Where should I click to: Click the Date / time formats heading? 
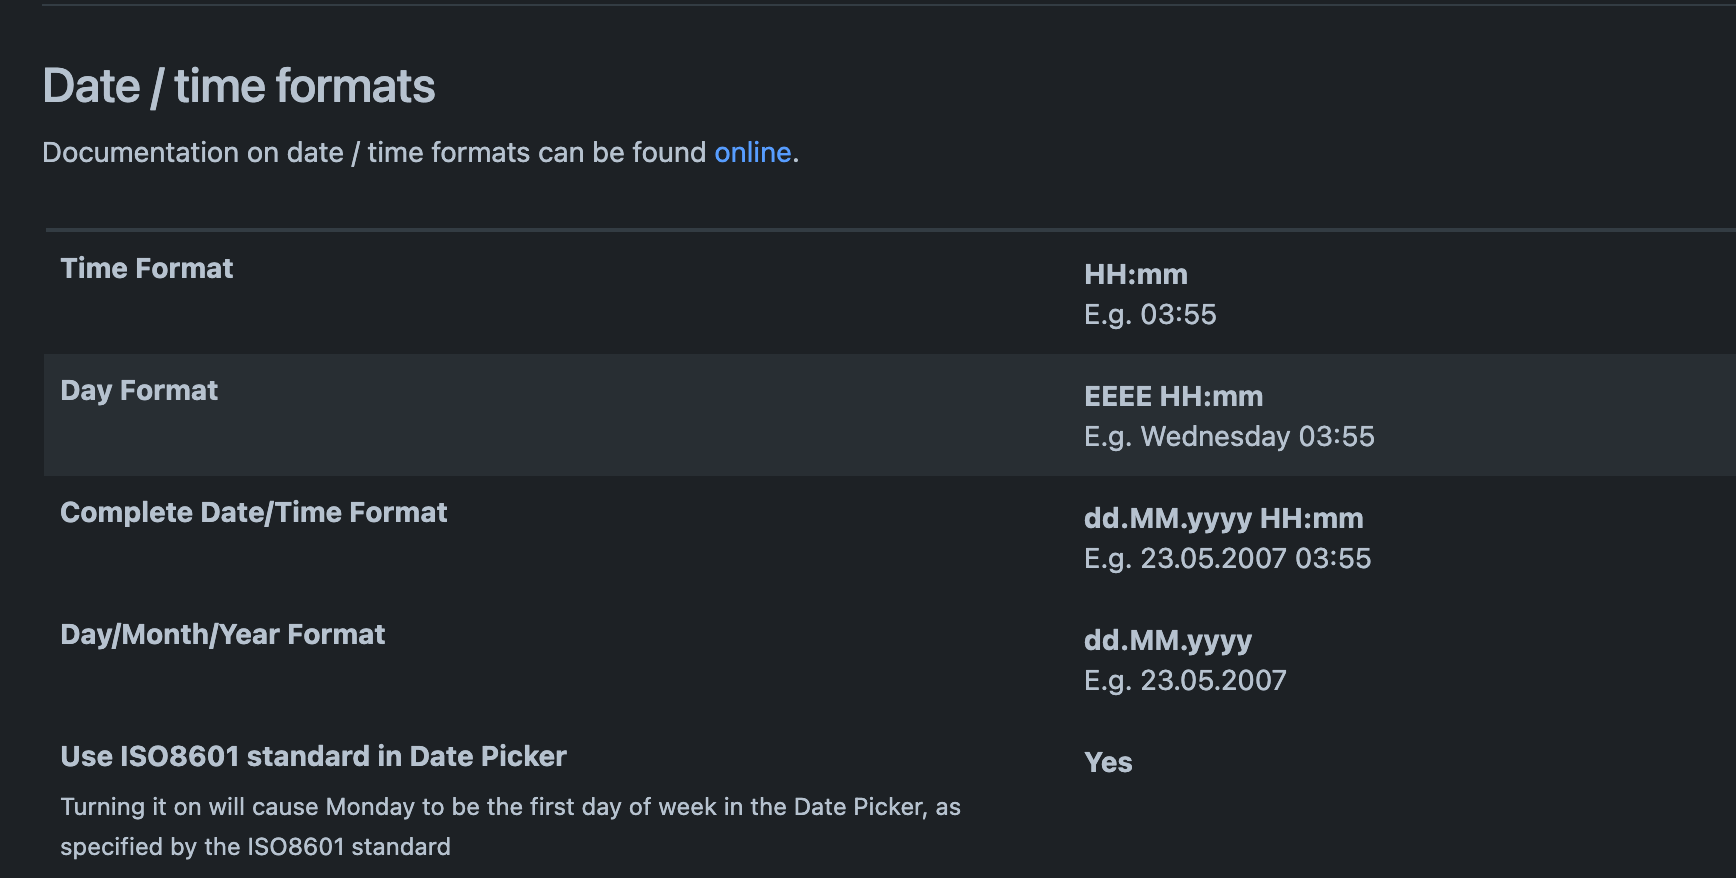[239, 86]
